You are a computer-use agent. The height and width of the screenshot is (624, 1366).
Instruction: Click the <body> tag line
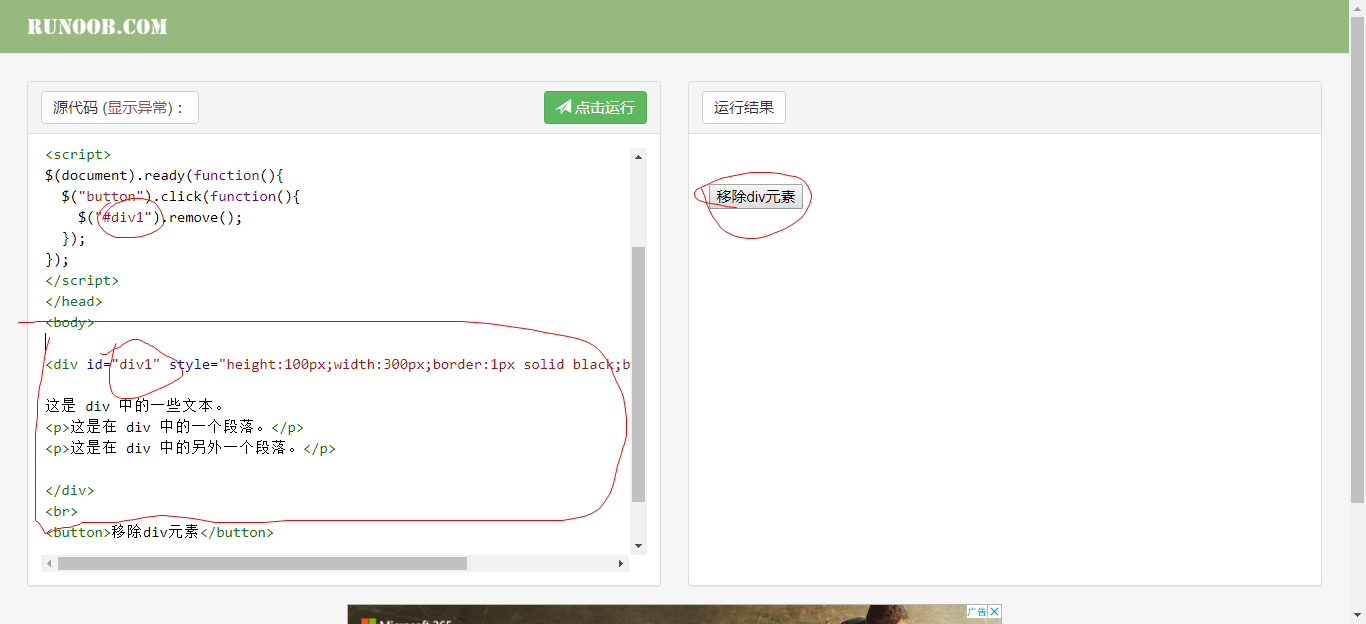point(70,323)
